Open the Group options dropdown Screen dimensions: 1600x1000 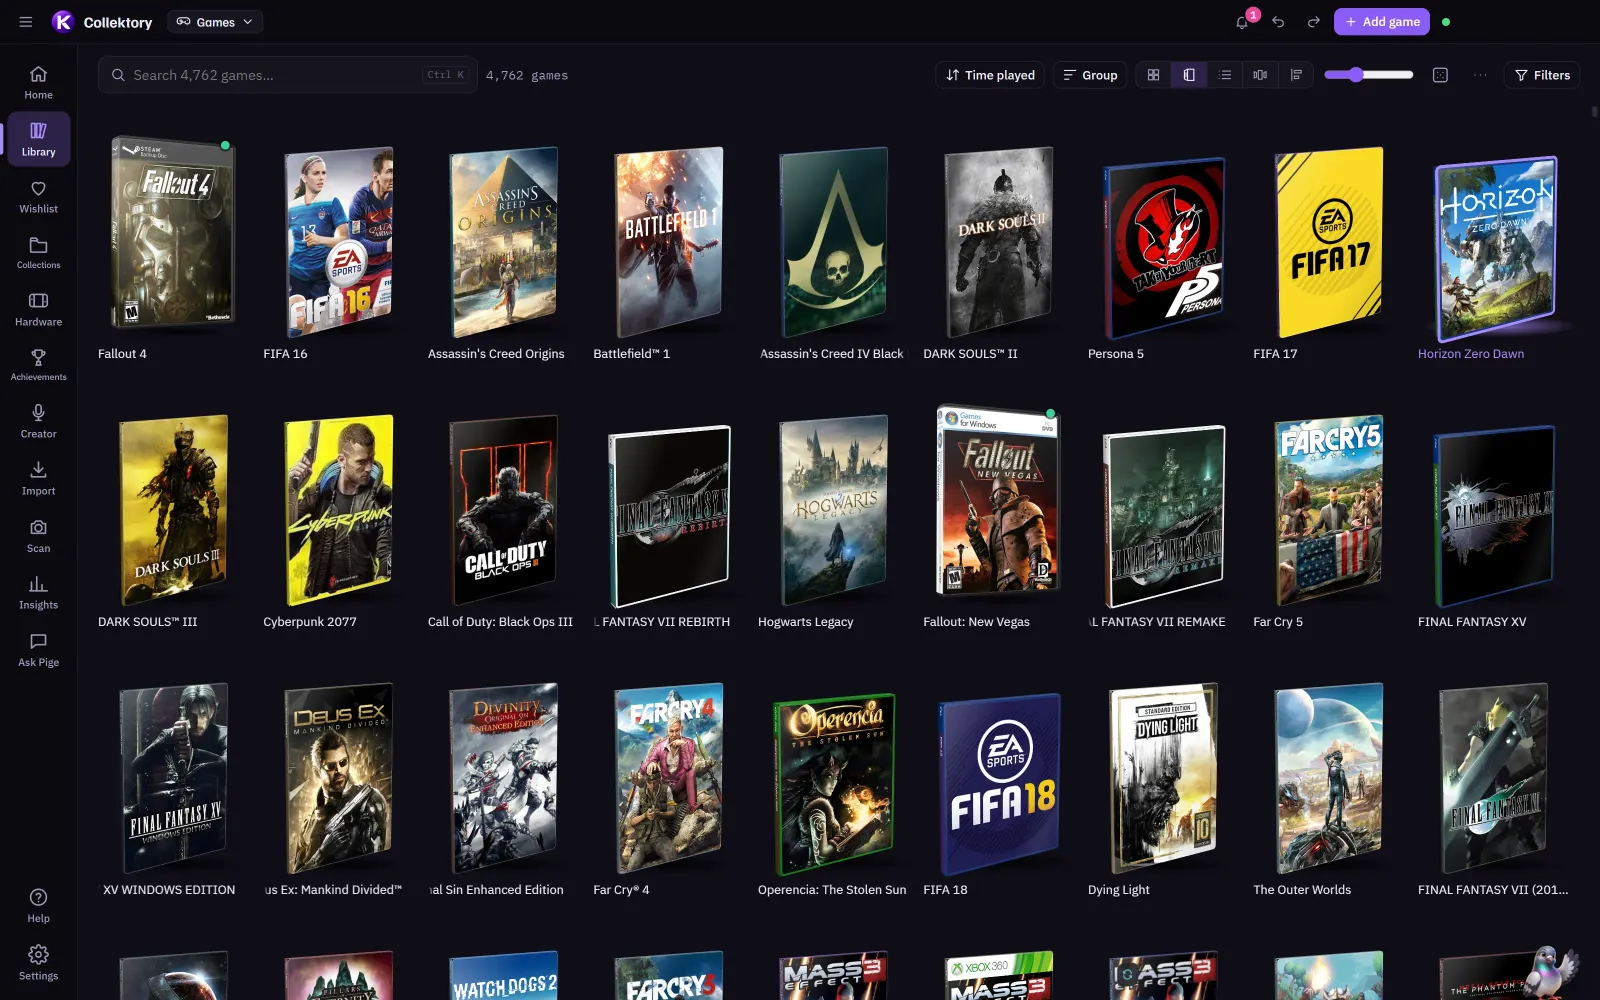click(1090, 75)
